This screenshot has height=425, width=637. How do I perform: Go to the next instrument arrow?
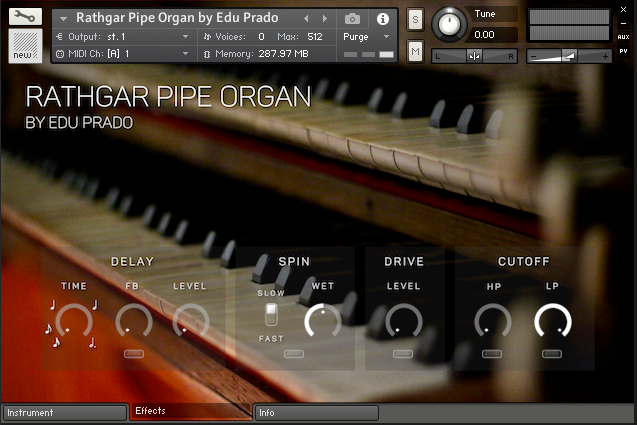pyautogui.click(x=323, y=18)
